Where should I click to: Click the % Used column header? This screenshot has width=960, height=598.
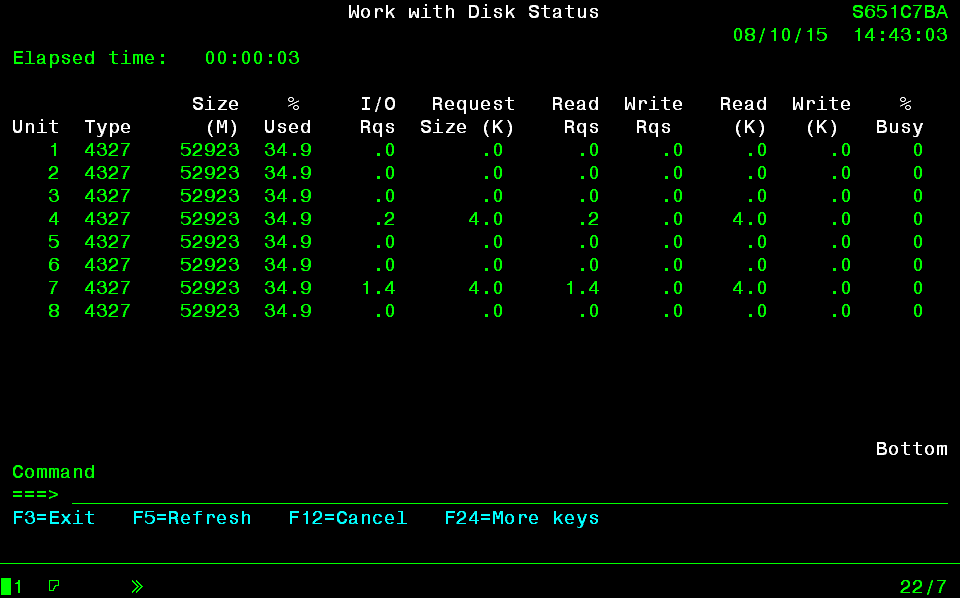[288, 115]
